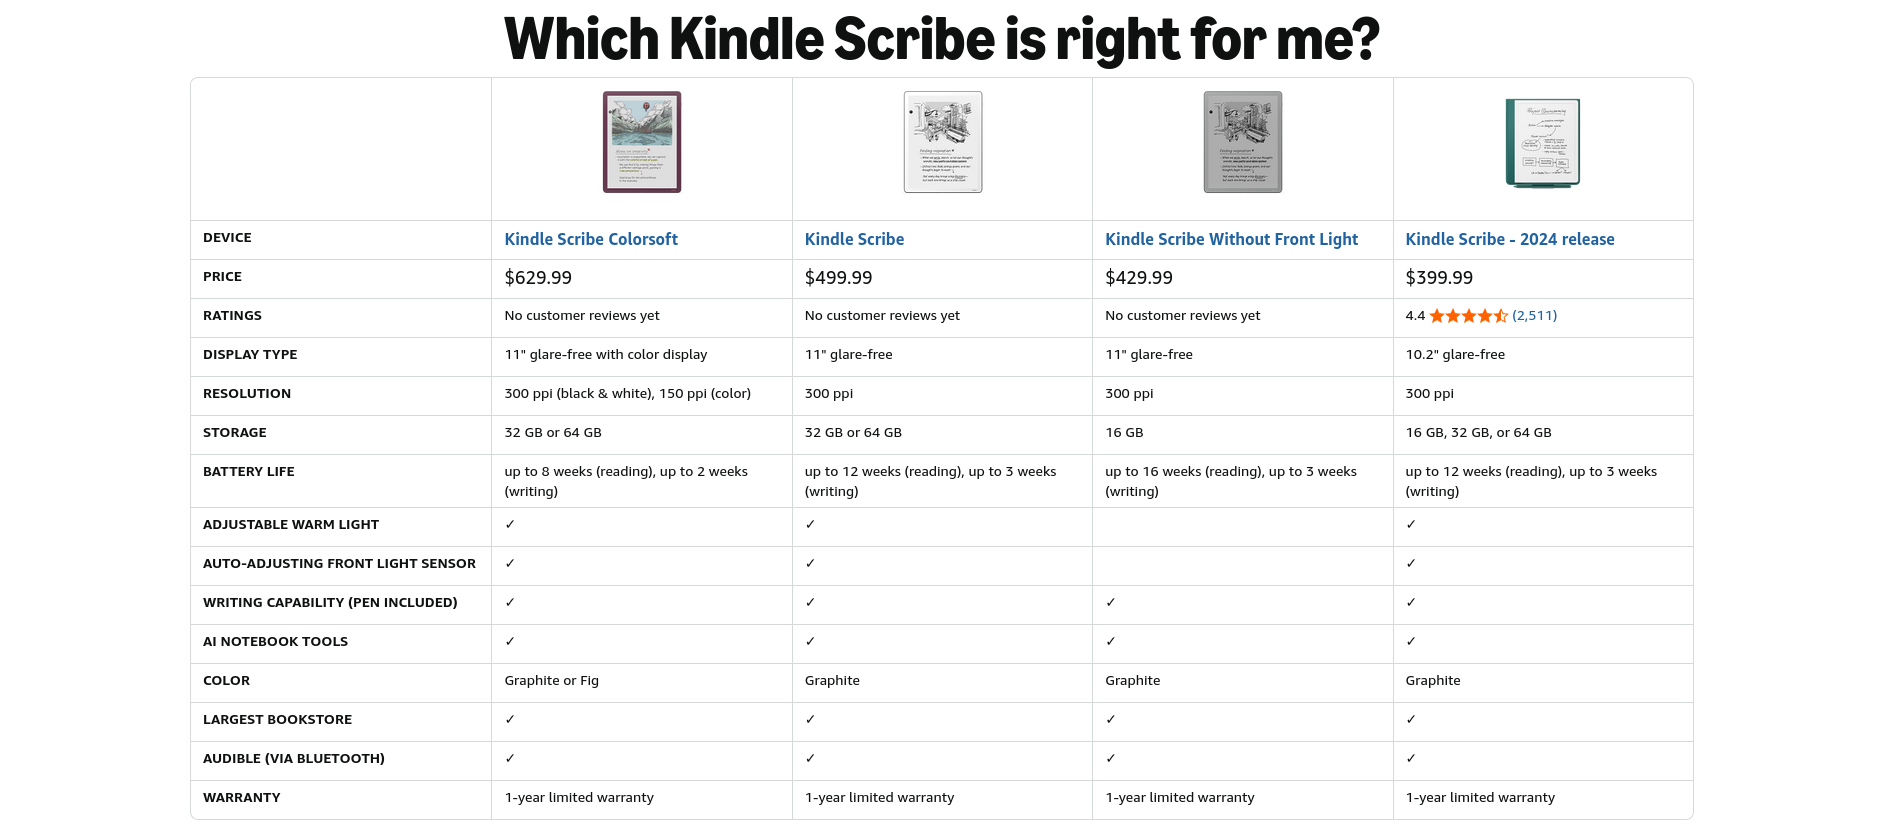Image resolution: width=1884 pixels, height=830 pixels.
Task: Open the Kindle Scribe 2024 release thumbnail
Action: click(x=1542, y=142)
